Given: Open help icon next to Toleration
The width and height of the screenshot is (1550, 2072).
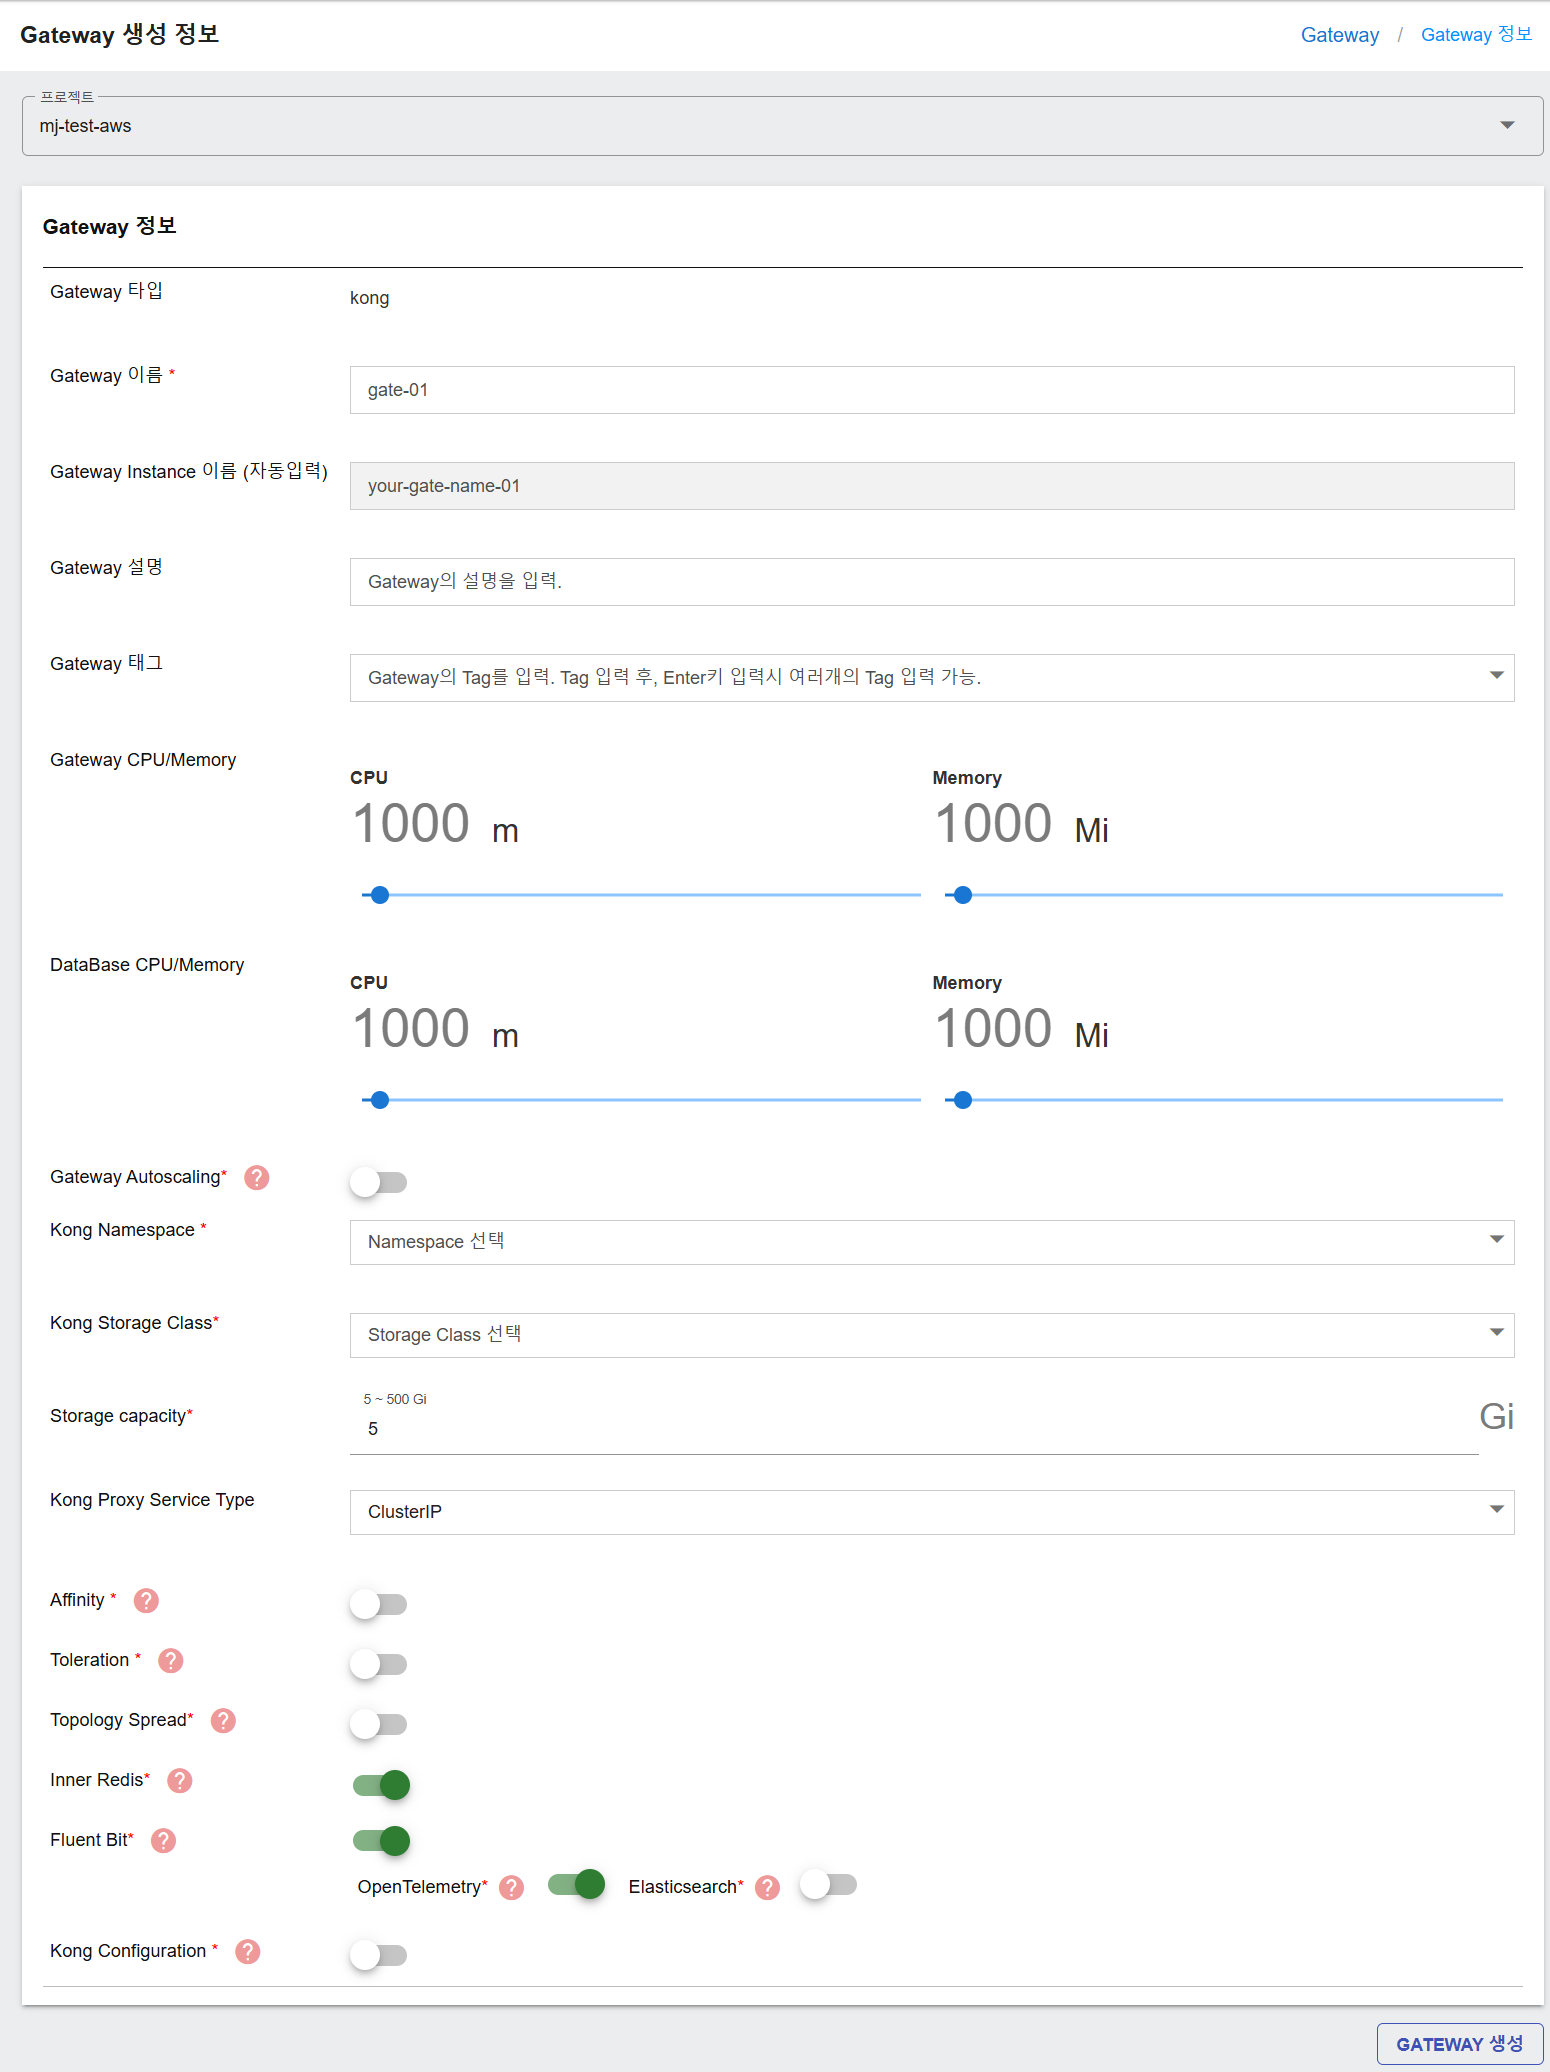Looking at the screenshot, I should tap(171, 1661).
